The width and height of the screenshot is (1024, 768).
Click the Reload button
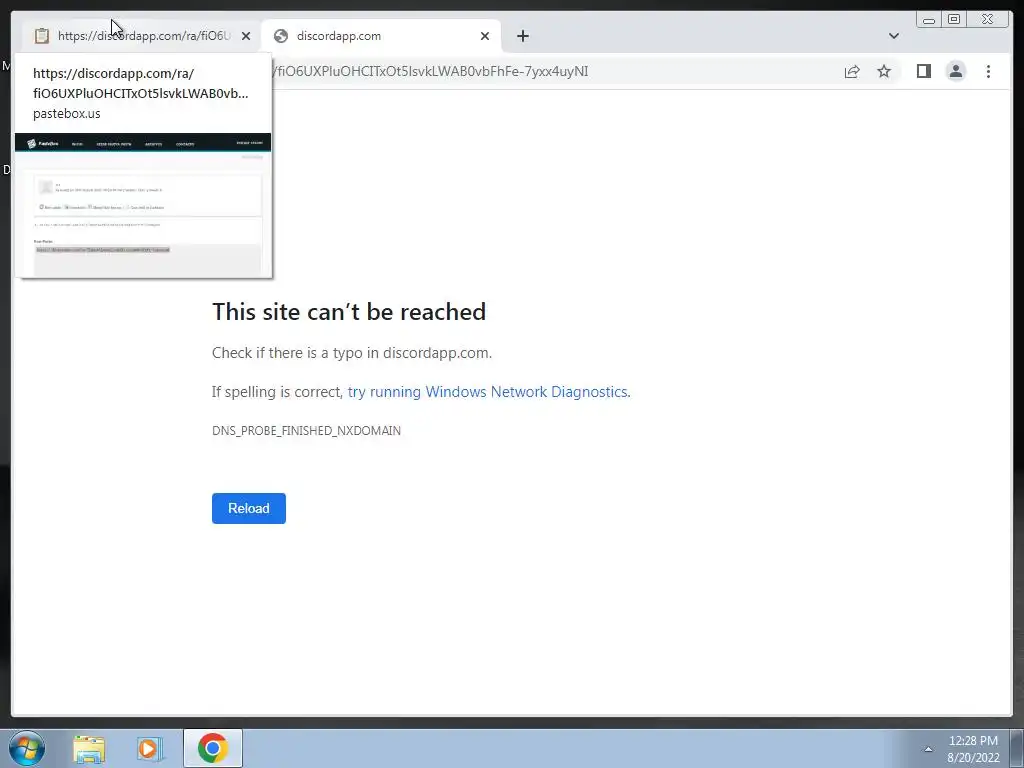click(249, 508)
